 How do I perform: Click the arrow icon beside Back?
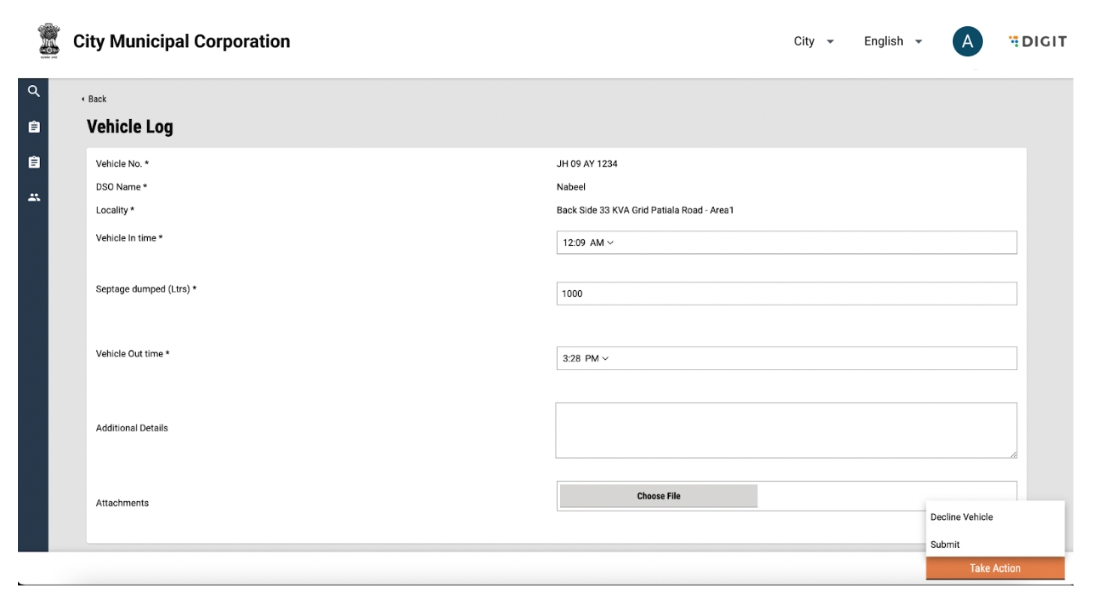coord(83,99)
